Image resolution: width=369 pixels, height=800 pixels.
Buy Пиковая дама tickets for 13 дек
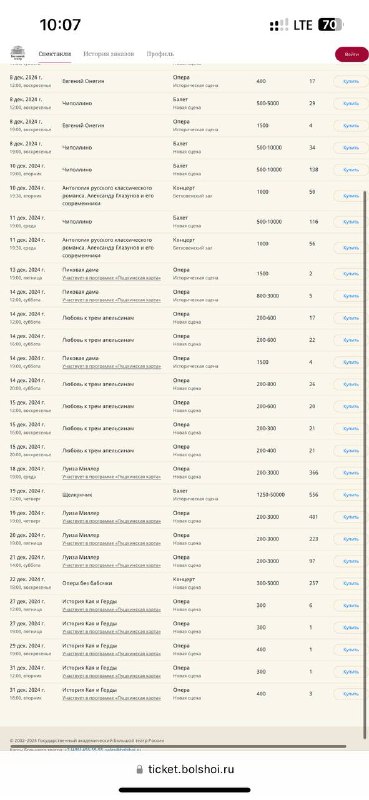pos(351,274)
